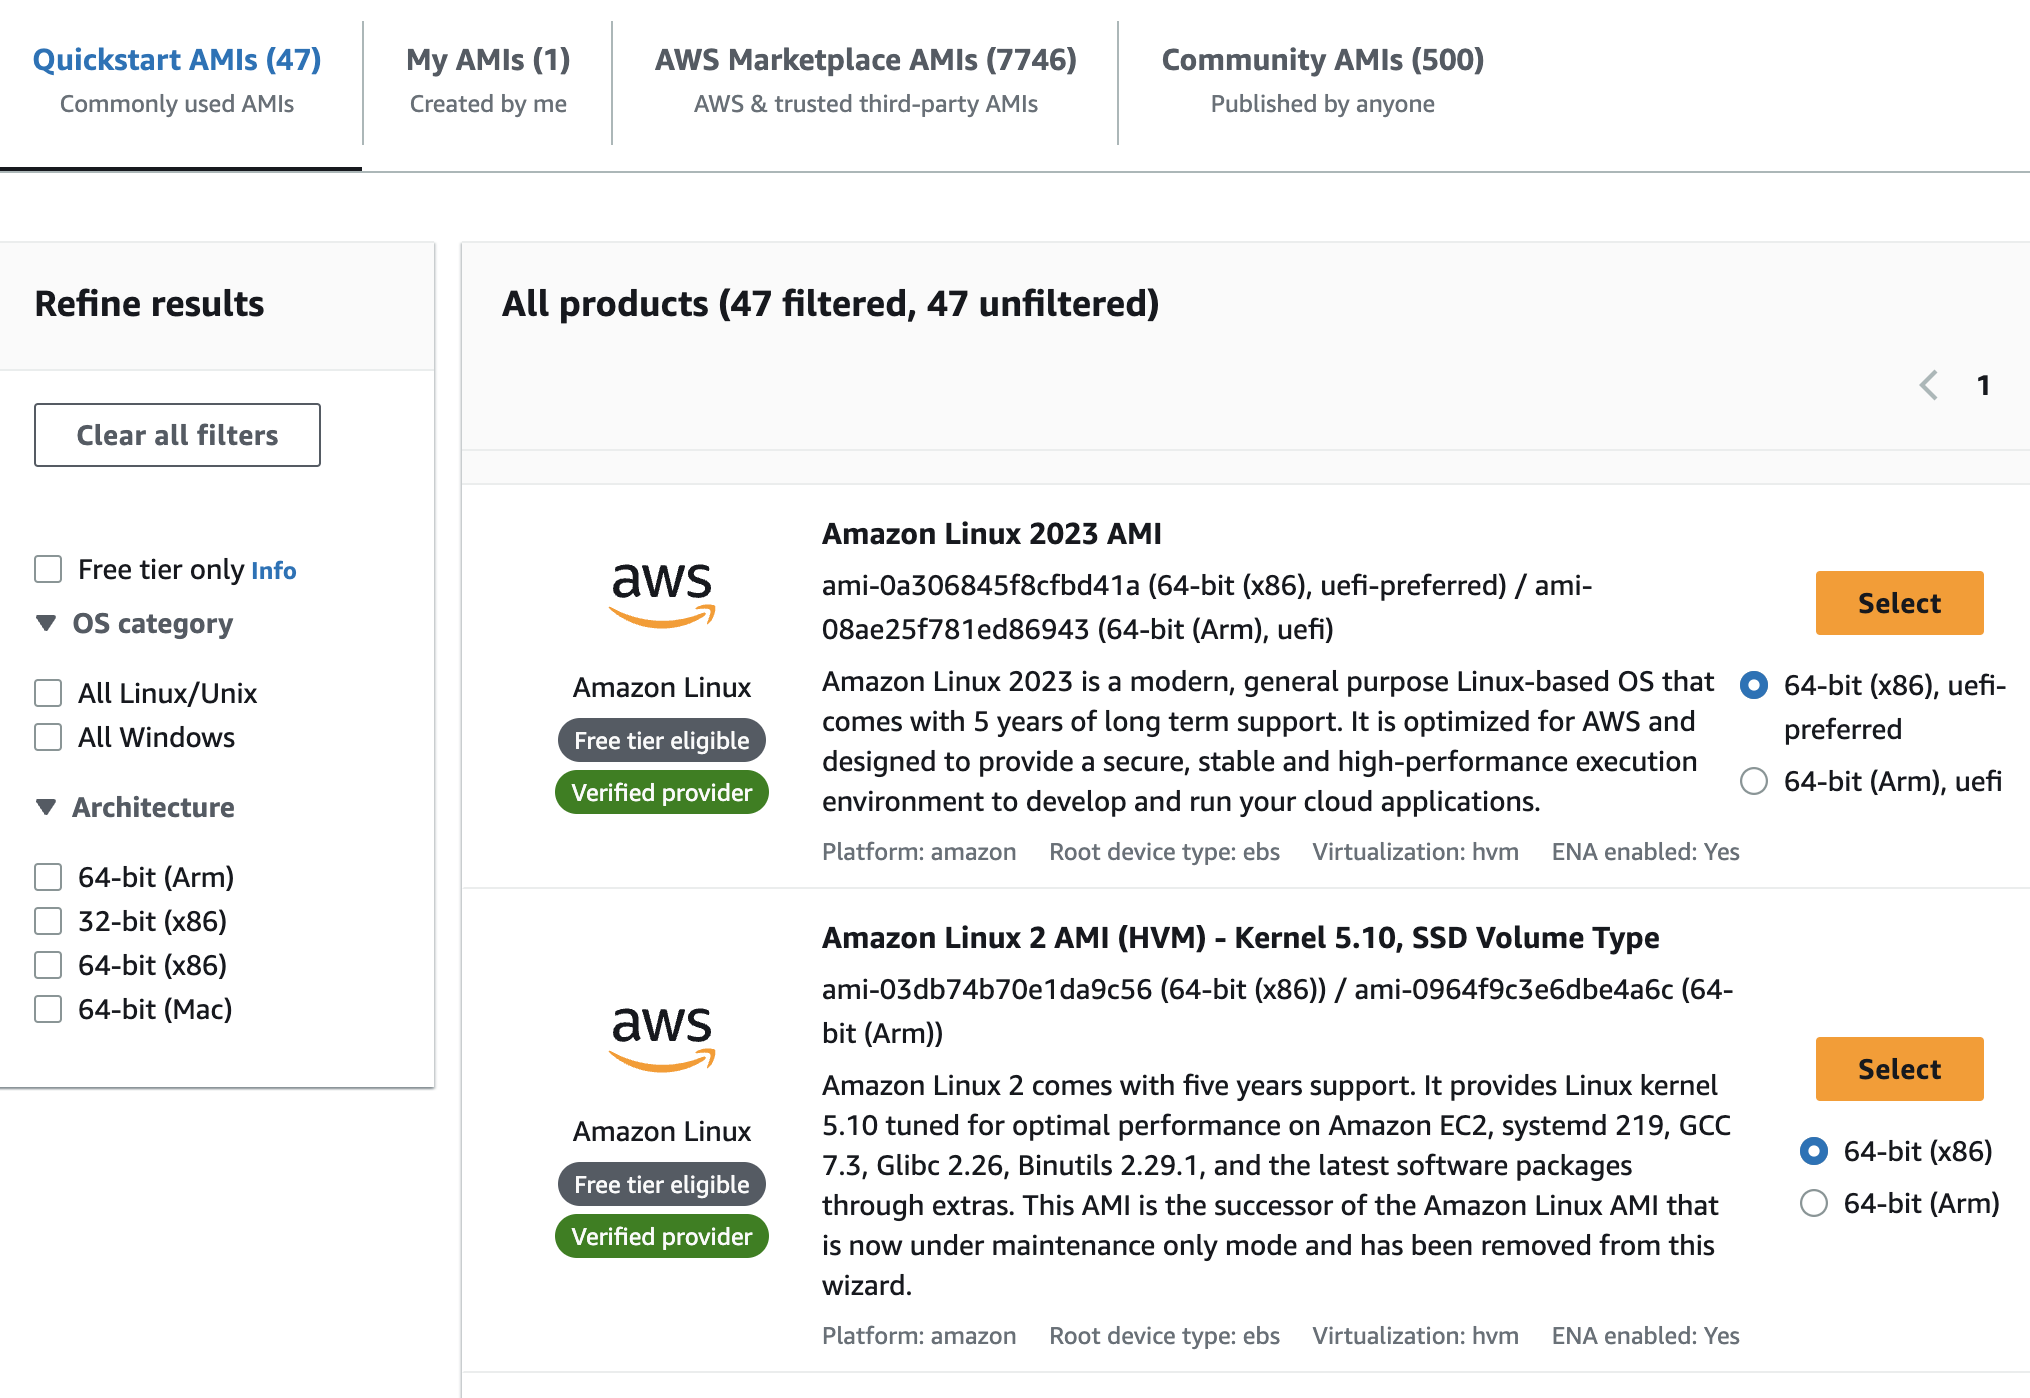Click Verified provider badge on Amazon Linux 2023
The image size is (2030, 1398).
tap(661, 793)
